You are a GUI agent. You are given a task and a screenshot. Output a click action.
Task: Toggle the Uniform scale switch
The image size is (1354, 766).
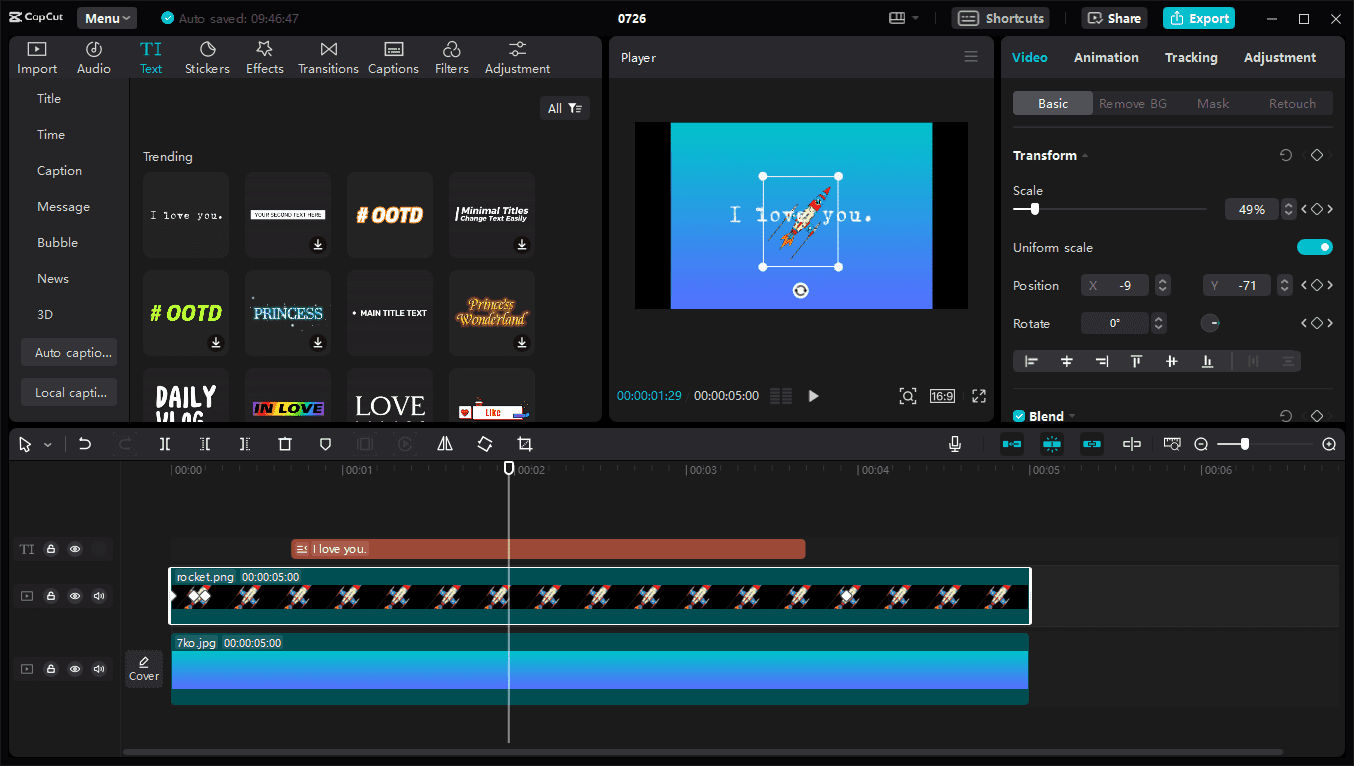click(x=1315, y=247)
